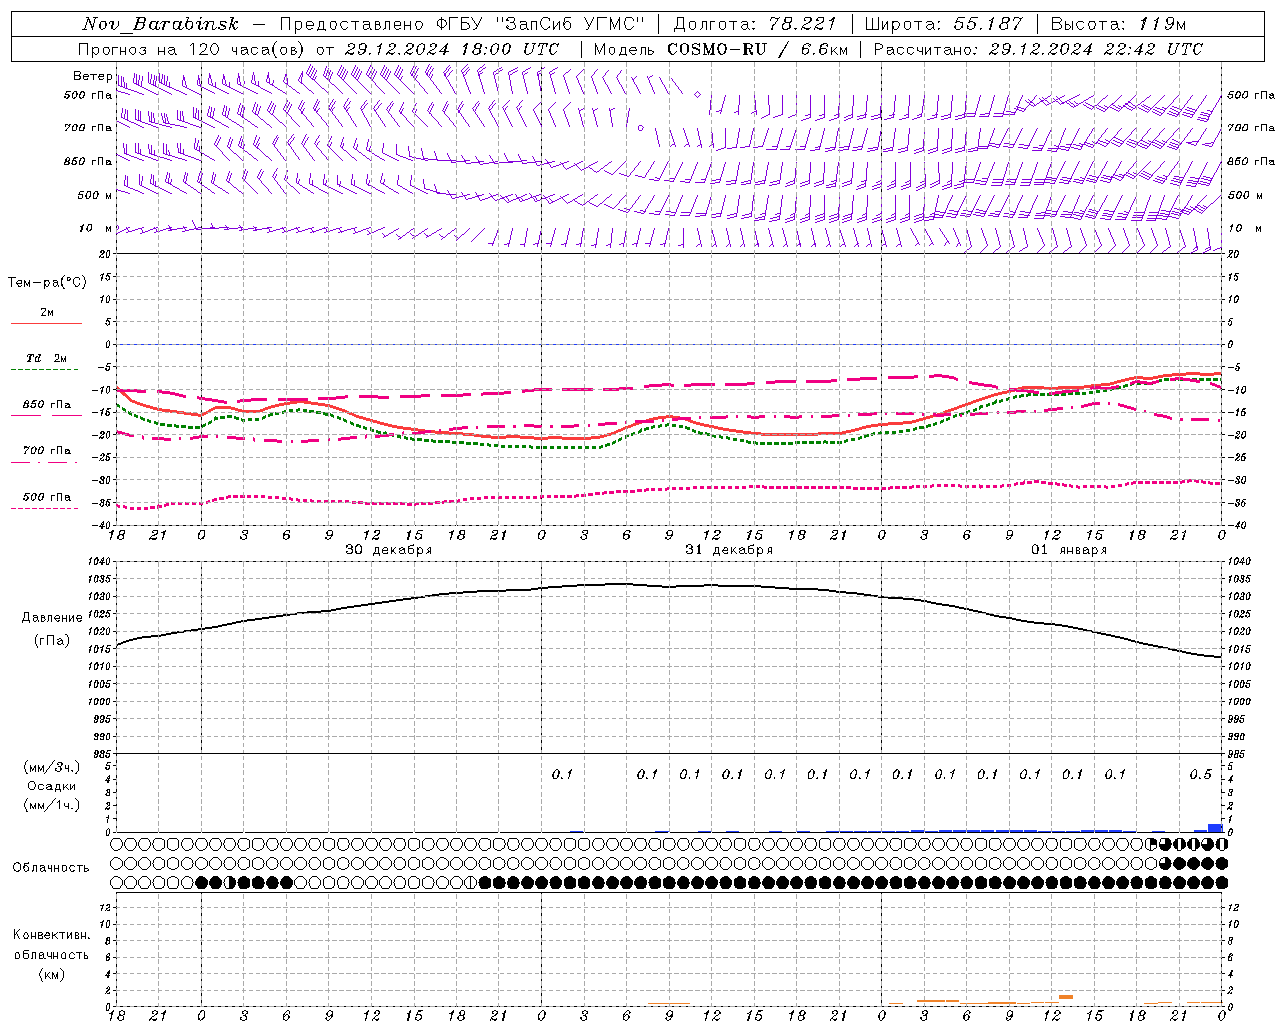Click the "0.5" three-hour precipitation value
This screenshot has height=1024, width=1280.
[x=1200, y=774]
